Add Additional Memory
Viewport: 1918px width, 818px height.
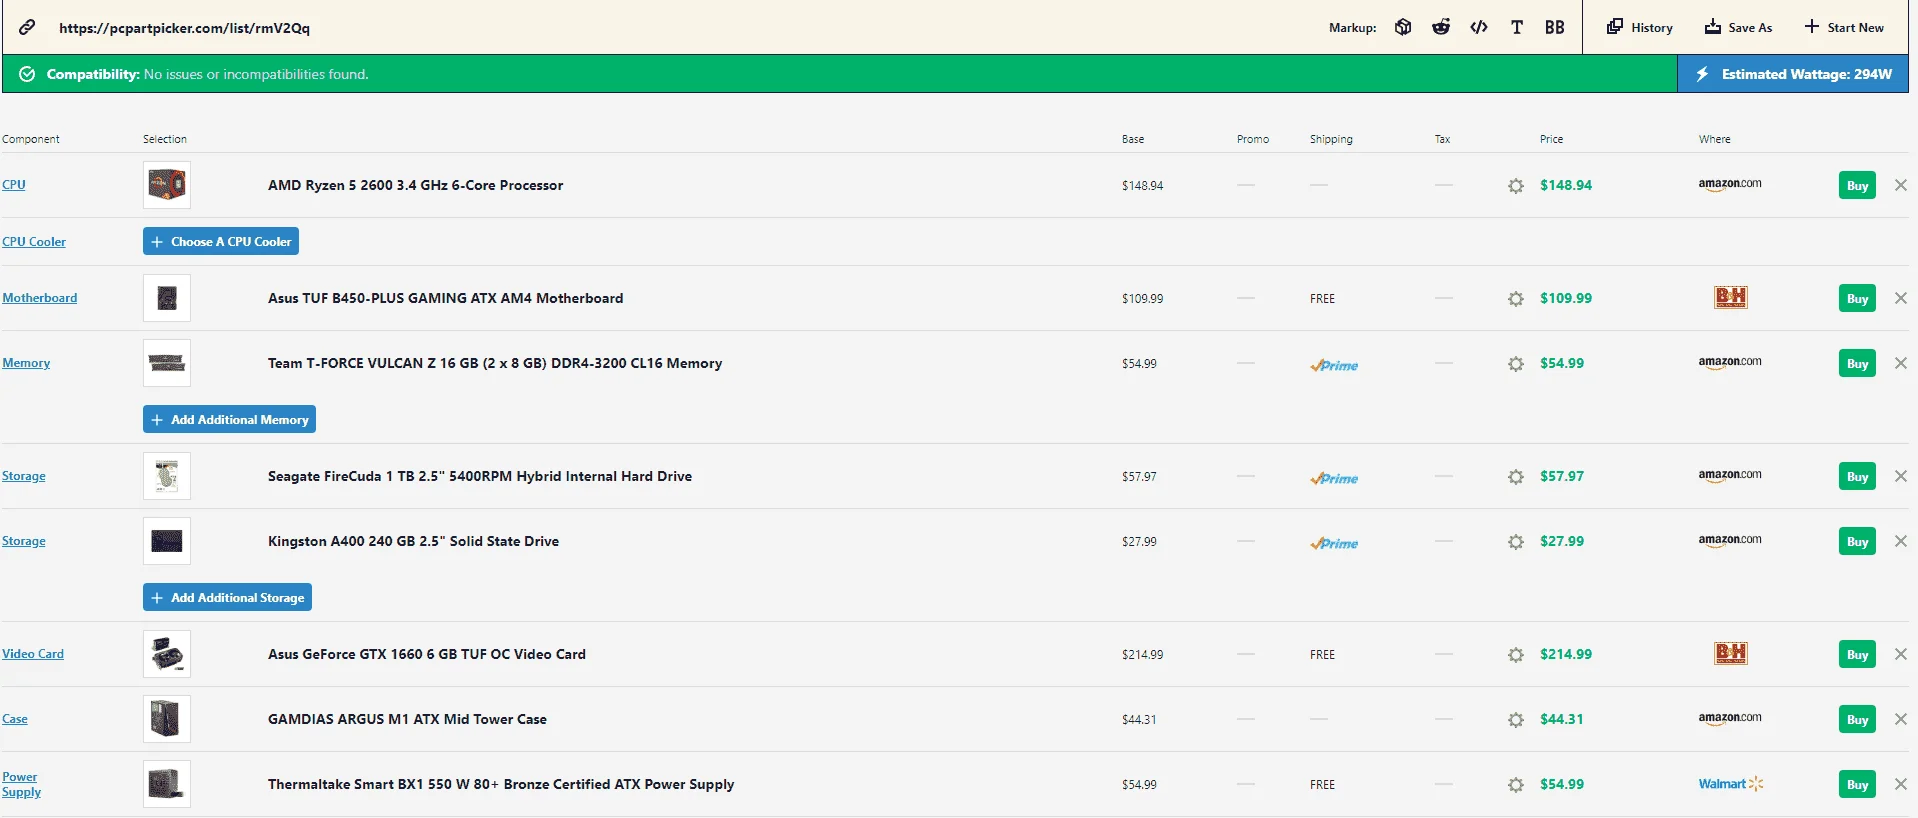click(x=229, y=419)
